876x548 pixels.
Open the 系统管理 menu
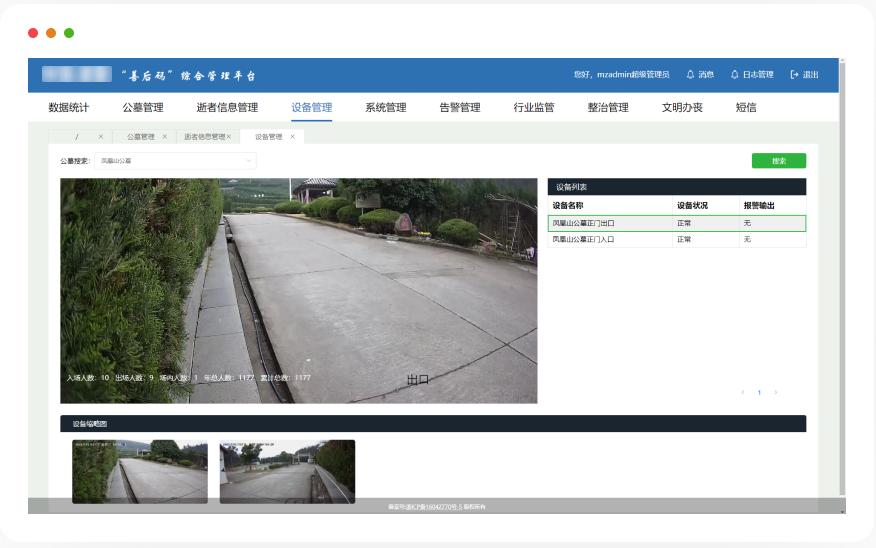(x=385, y=108)
